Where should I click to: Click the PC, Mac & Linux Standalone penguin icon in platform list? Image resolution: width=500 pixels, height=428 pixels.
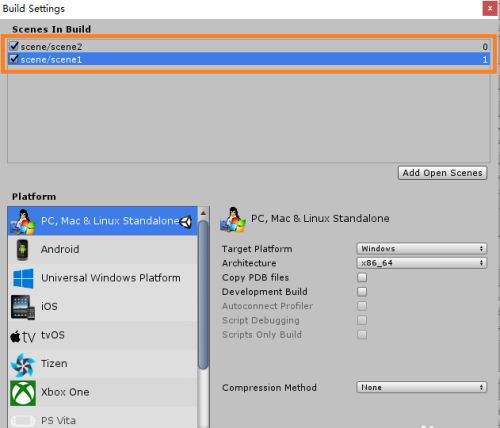pyautogui.click(x=23, y=221)
